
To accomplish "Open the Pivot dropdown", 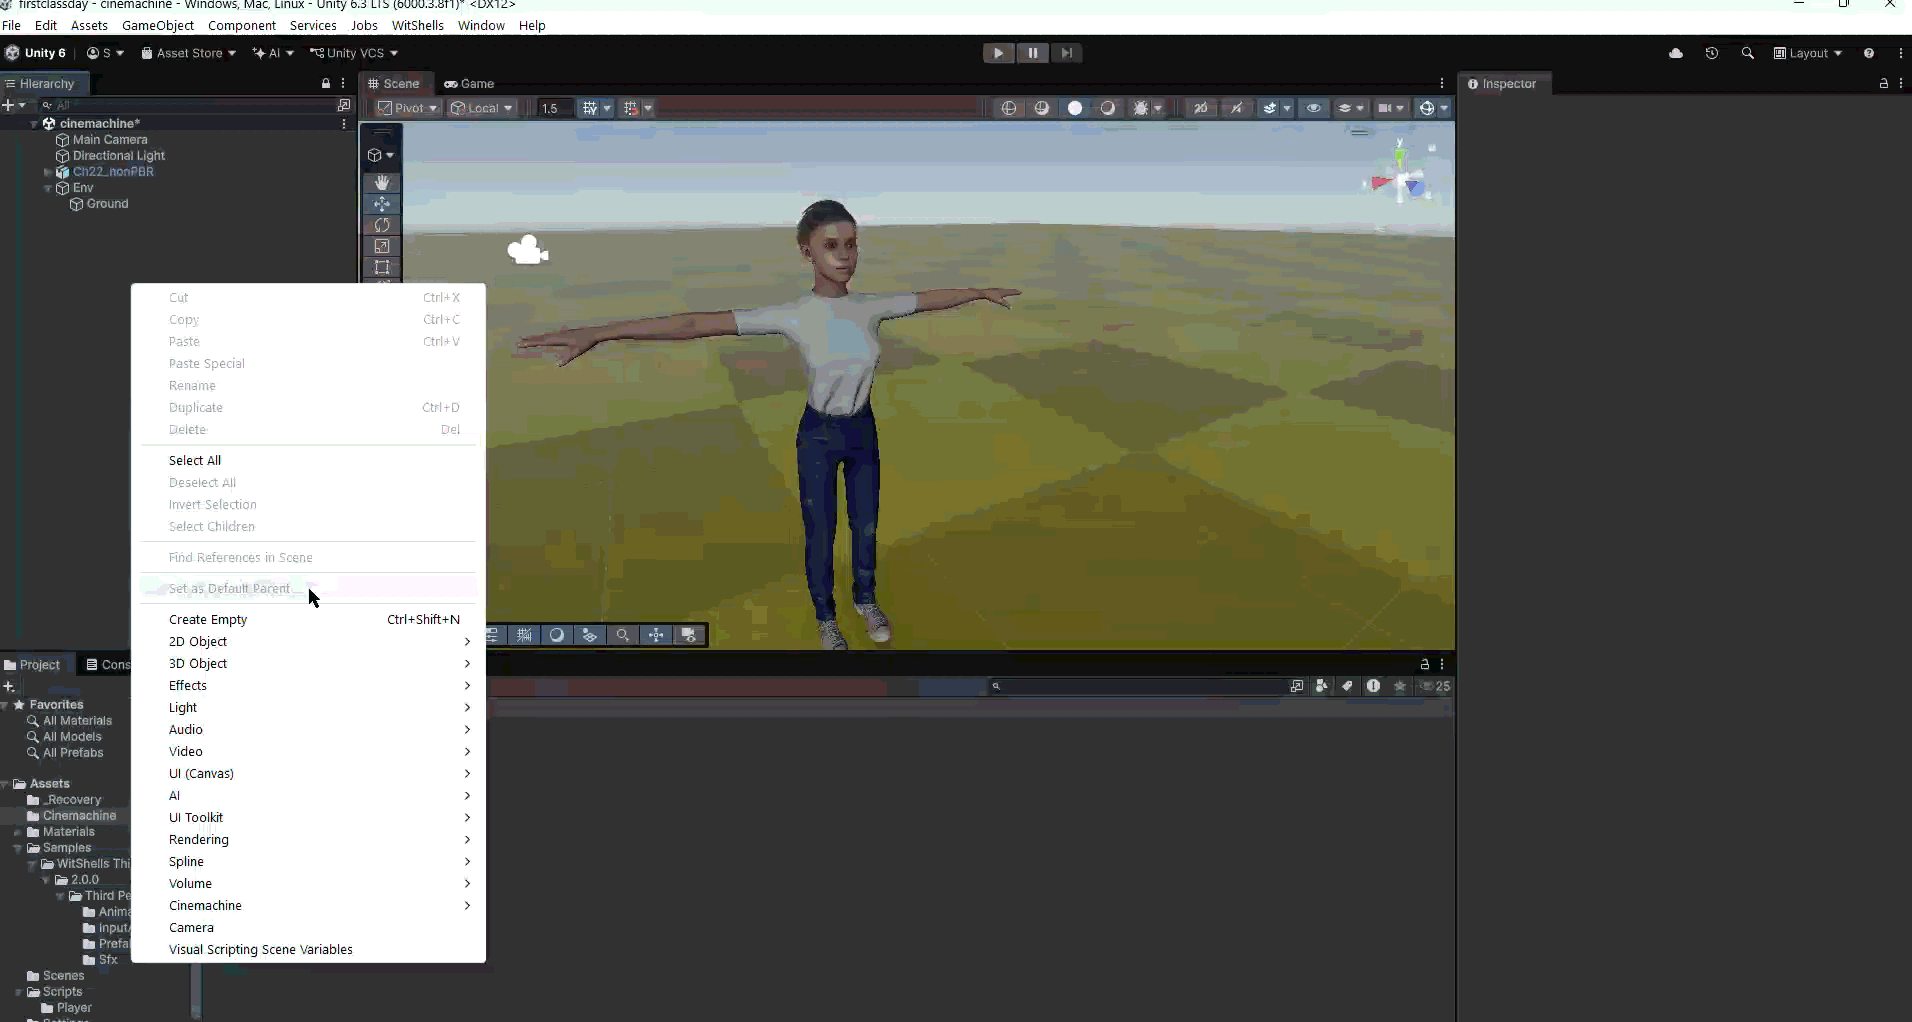I will 408,108.
